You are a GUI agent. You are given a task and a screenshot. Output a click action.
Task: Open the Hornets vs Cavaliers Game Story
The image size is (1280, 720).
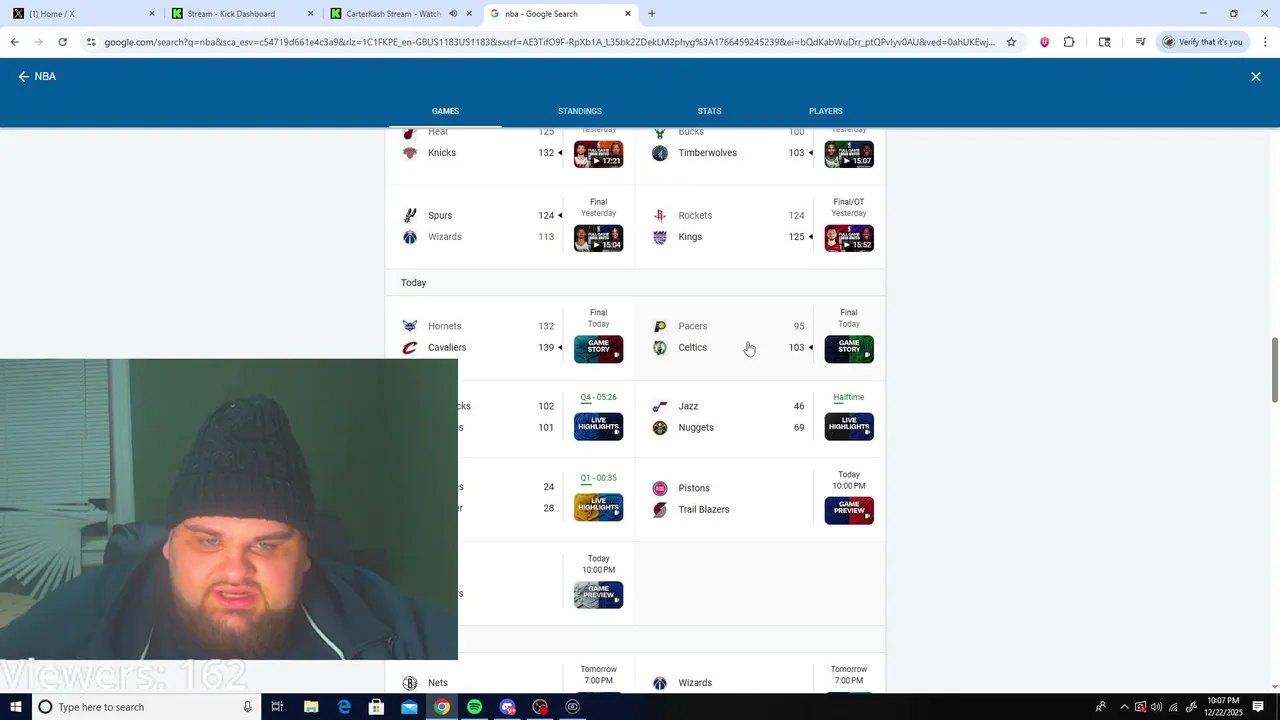tap(599, 349)
